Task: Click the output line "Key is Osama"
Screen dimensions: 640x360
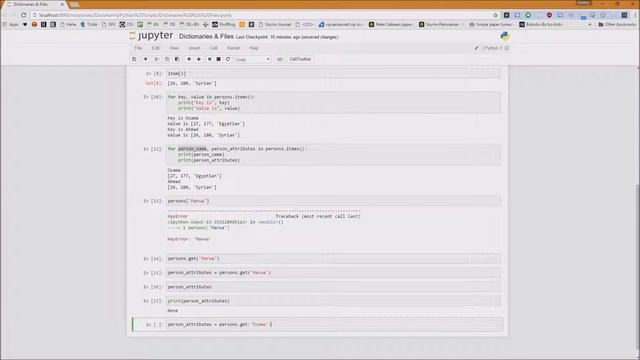Action: point(183,118)
